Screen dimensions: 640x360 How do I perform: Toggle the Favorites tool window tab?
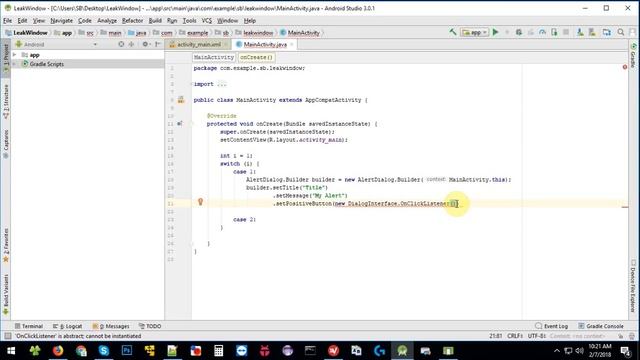[6, 245]
